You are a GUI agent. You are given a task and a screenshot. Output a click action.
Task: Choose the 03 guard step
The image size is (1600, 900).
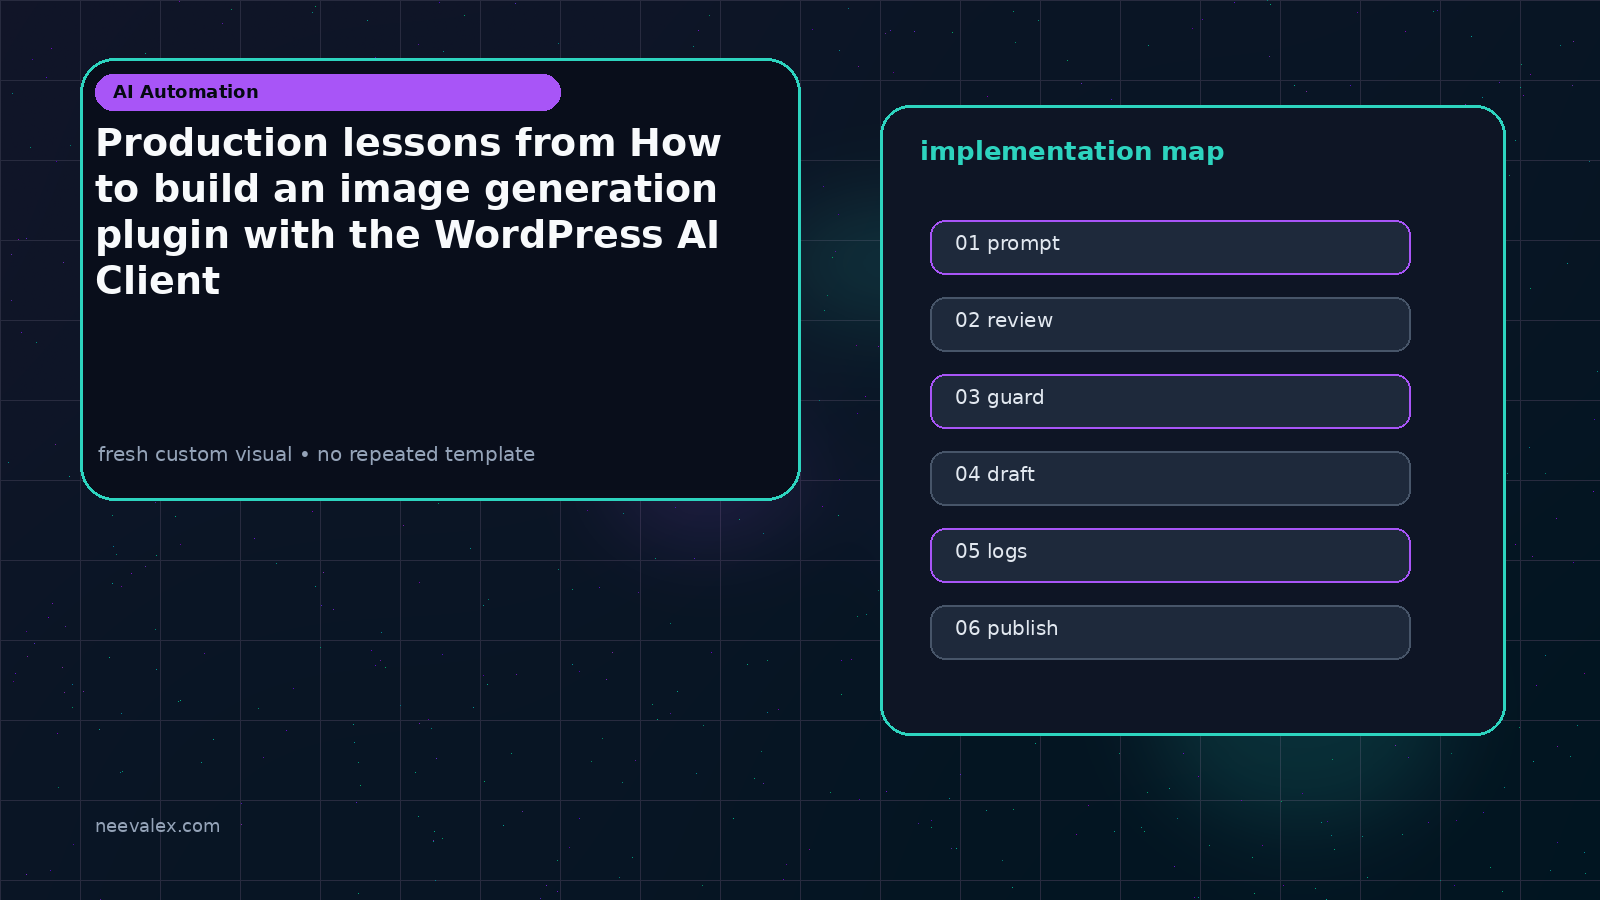click(x=1170, y=401)
